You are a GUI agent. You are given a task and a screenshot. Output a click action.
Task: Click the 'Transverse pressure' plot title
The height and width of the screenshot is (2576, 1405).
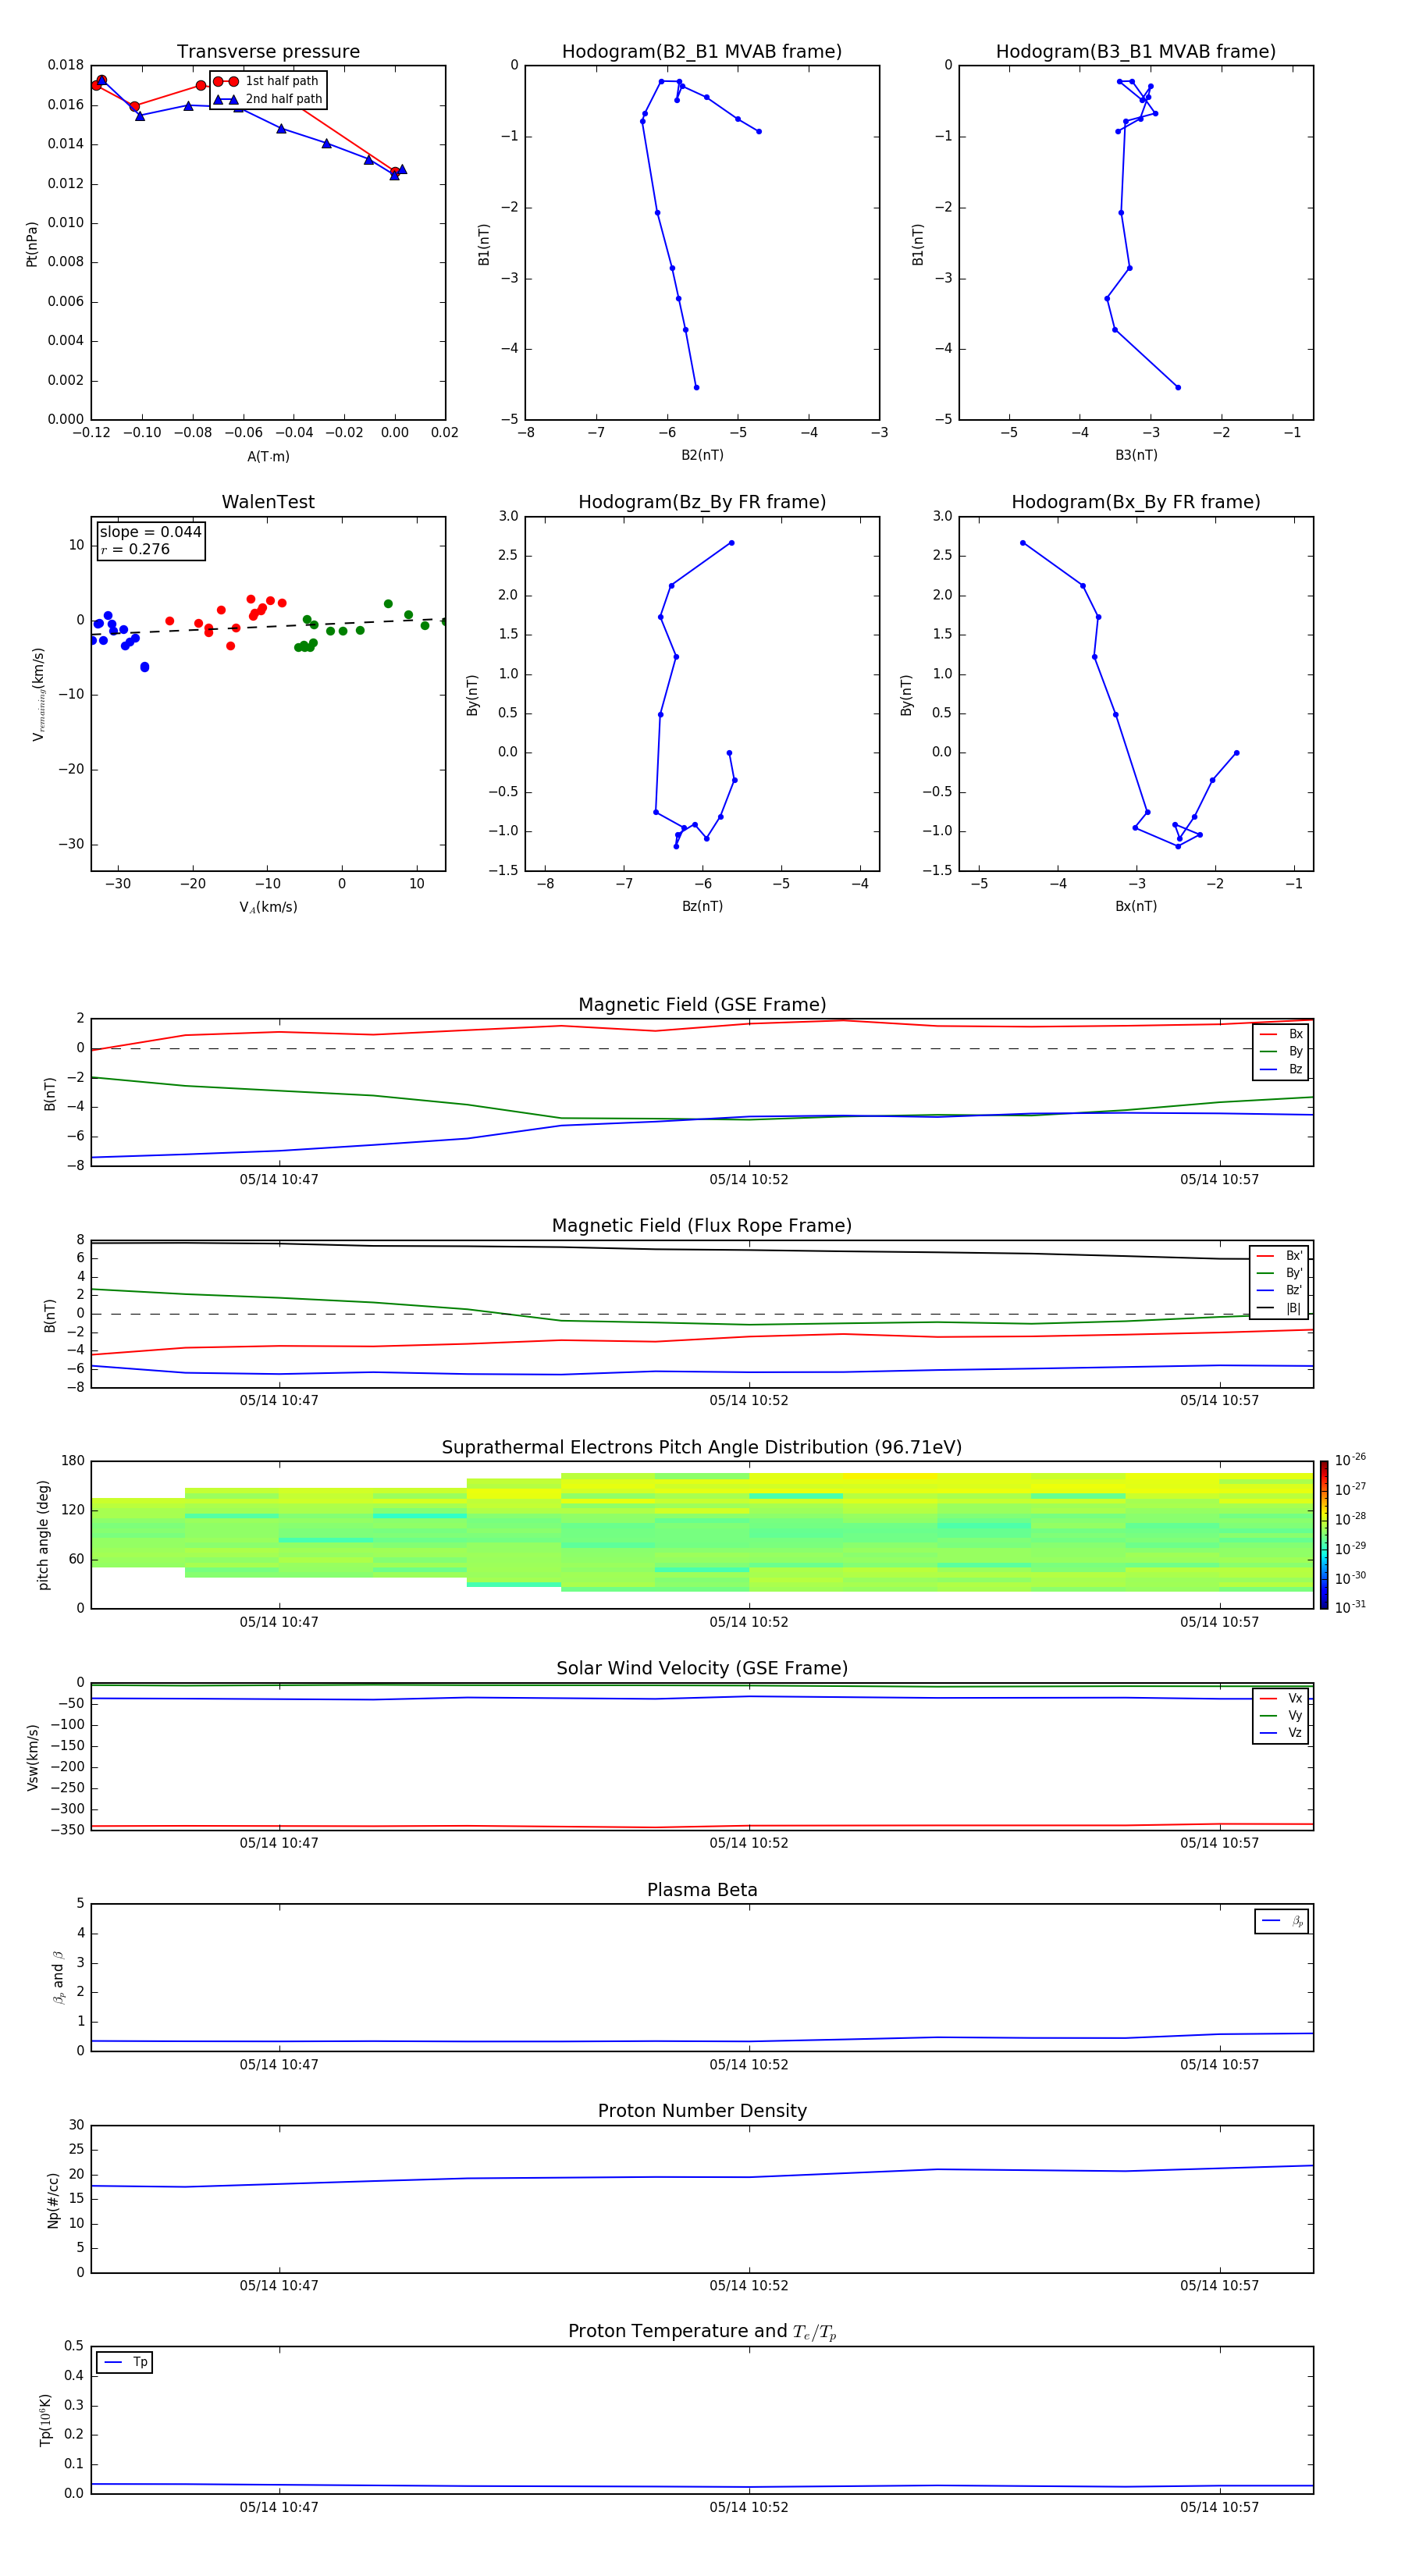268,51
